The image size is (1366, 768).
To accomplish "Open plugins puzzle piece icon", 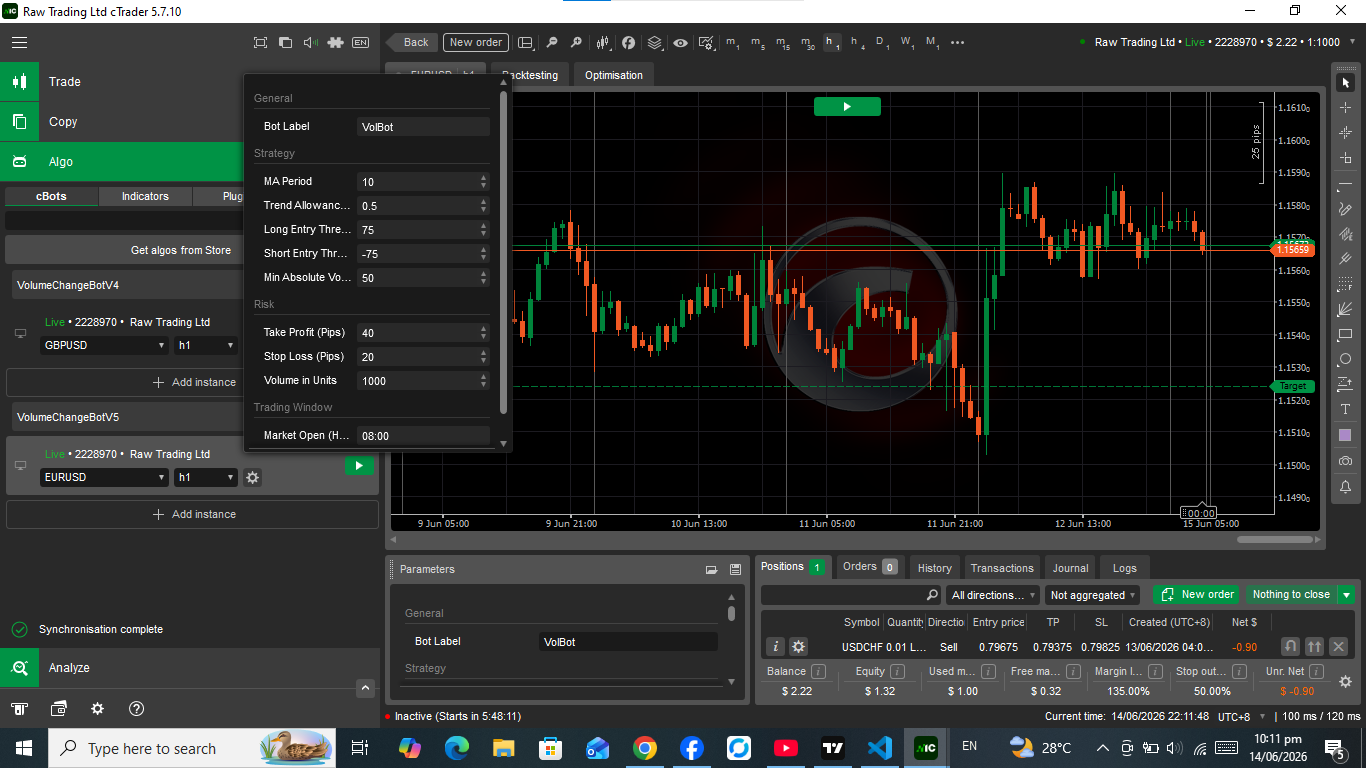I will tap(335, 42).
